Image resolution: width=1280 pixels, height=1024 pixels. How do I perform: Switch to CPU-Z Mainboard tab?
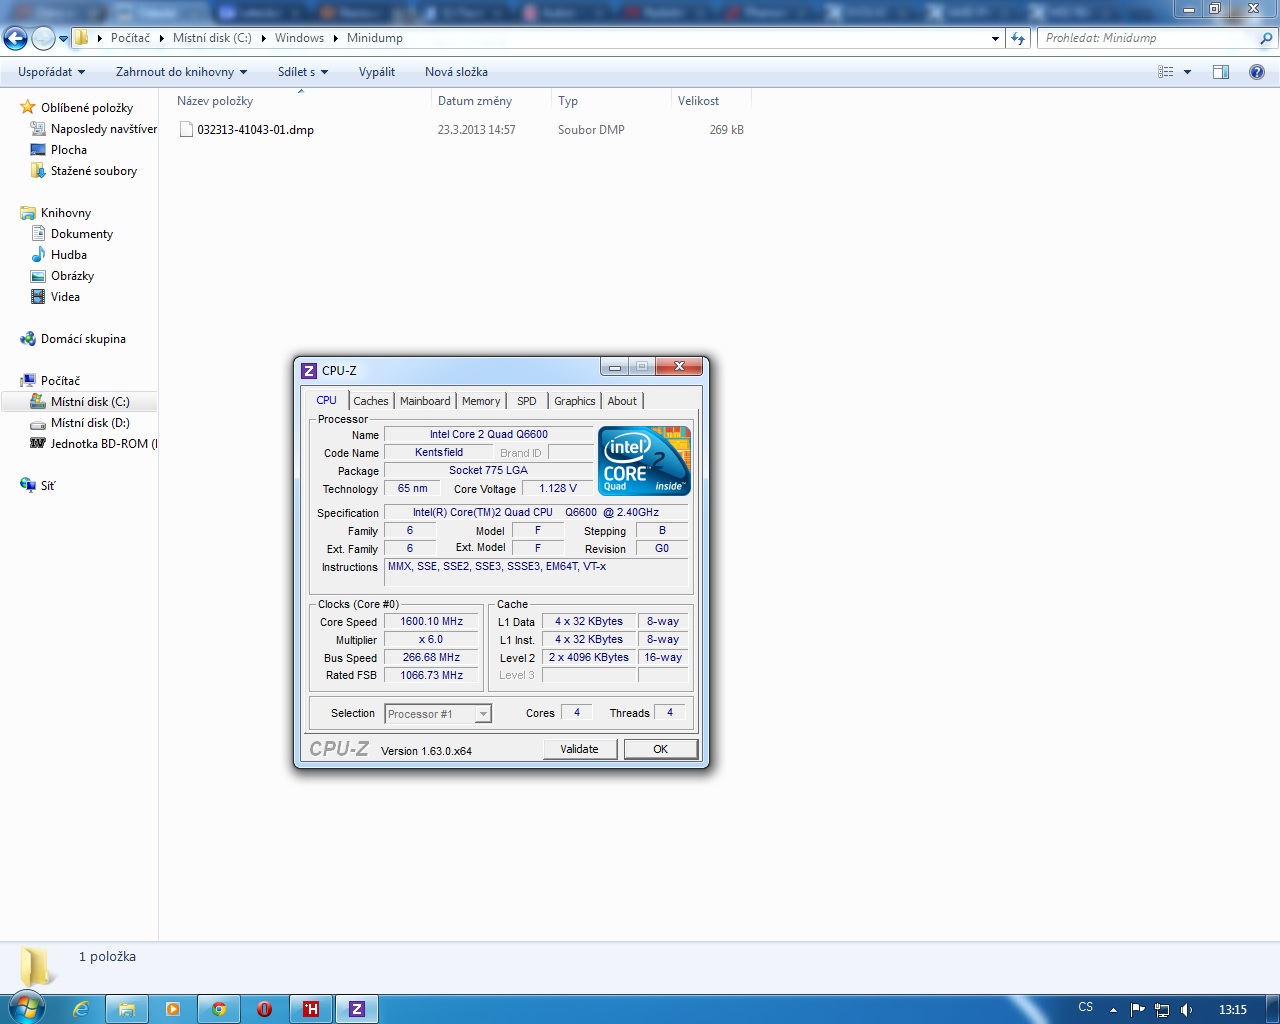[x=425, y=401]
